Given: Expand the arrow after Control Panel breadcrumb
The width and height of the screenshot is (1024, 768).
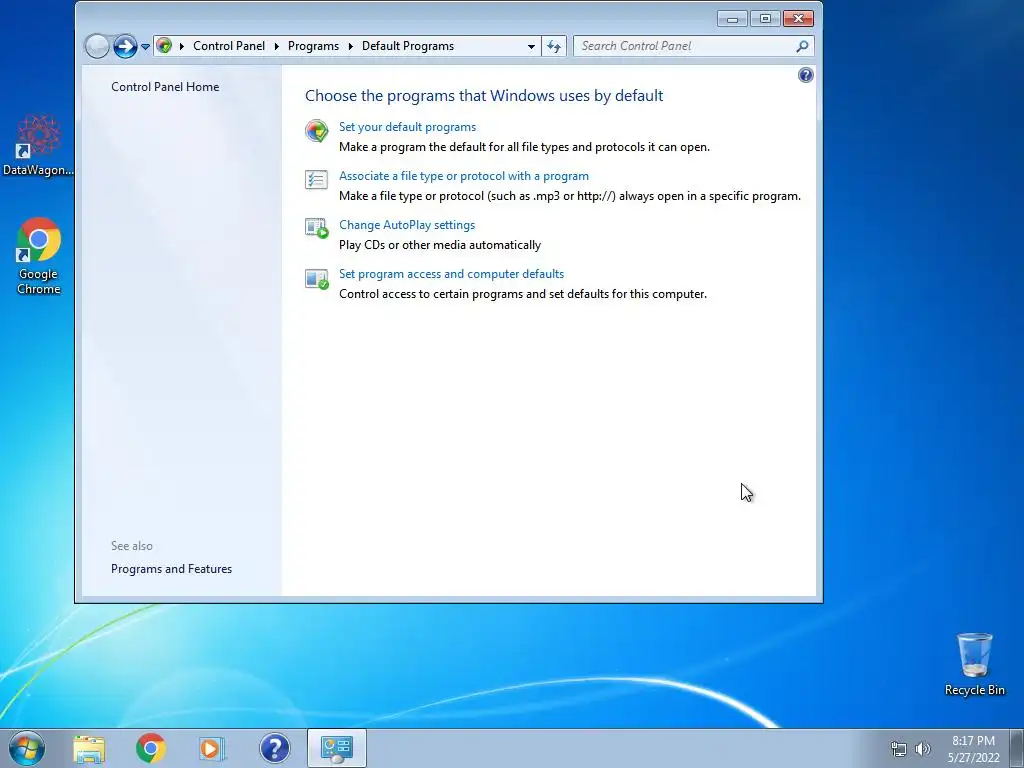Looking at the screenshot, I should [277, 46].
